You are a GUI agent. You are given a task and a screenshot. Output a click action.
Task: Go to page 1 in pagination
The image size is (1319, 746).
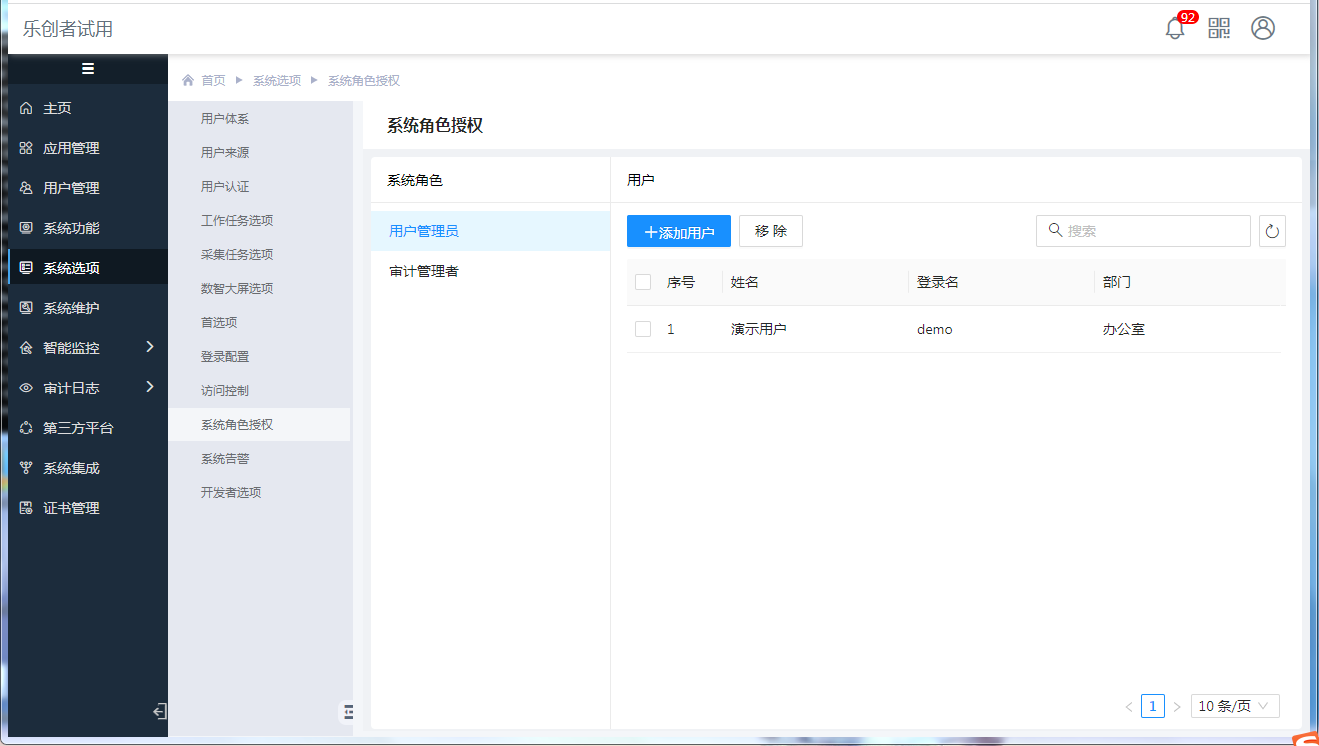(x=1152, y=706)
